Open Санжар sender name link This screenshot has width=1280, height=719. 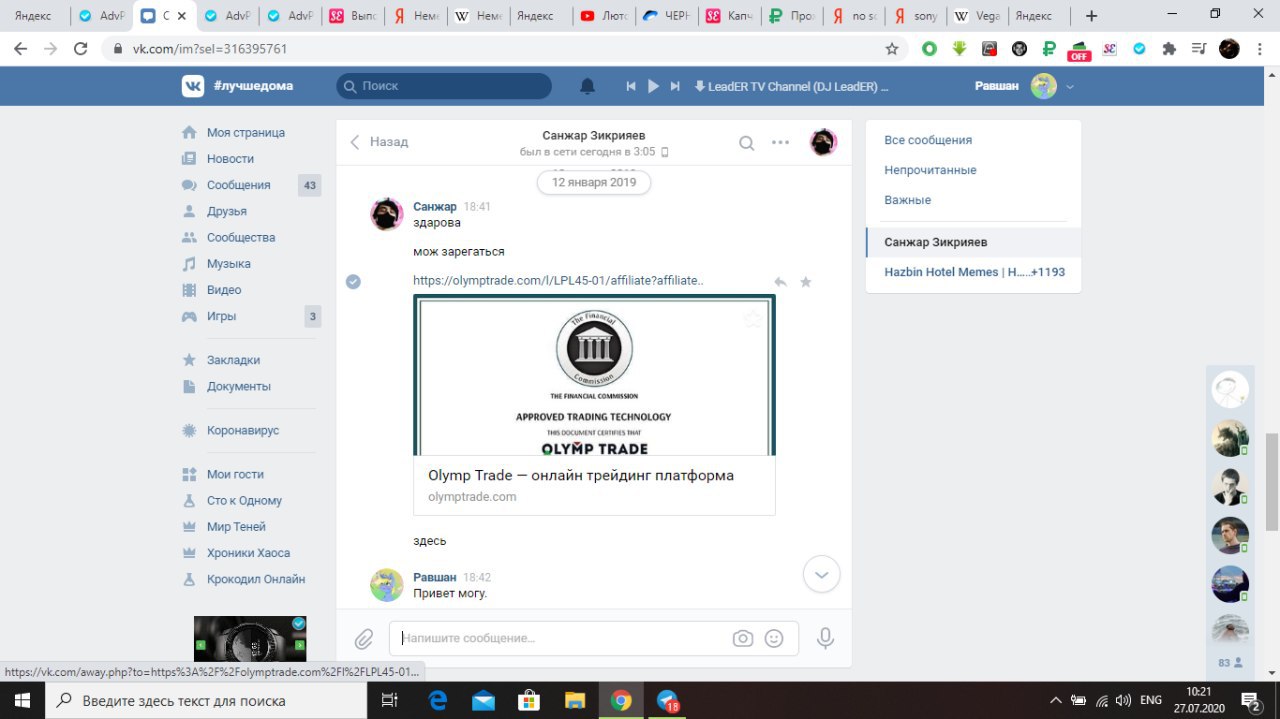click(x=435, y=206)
